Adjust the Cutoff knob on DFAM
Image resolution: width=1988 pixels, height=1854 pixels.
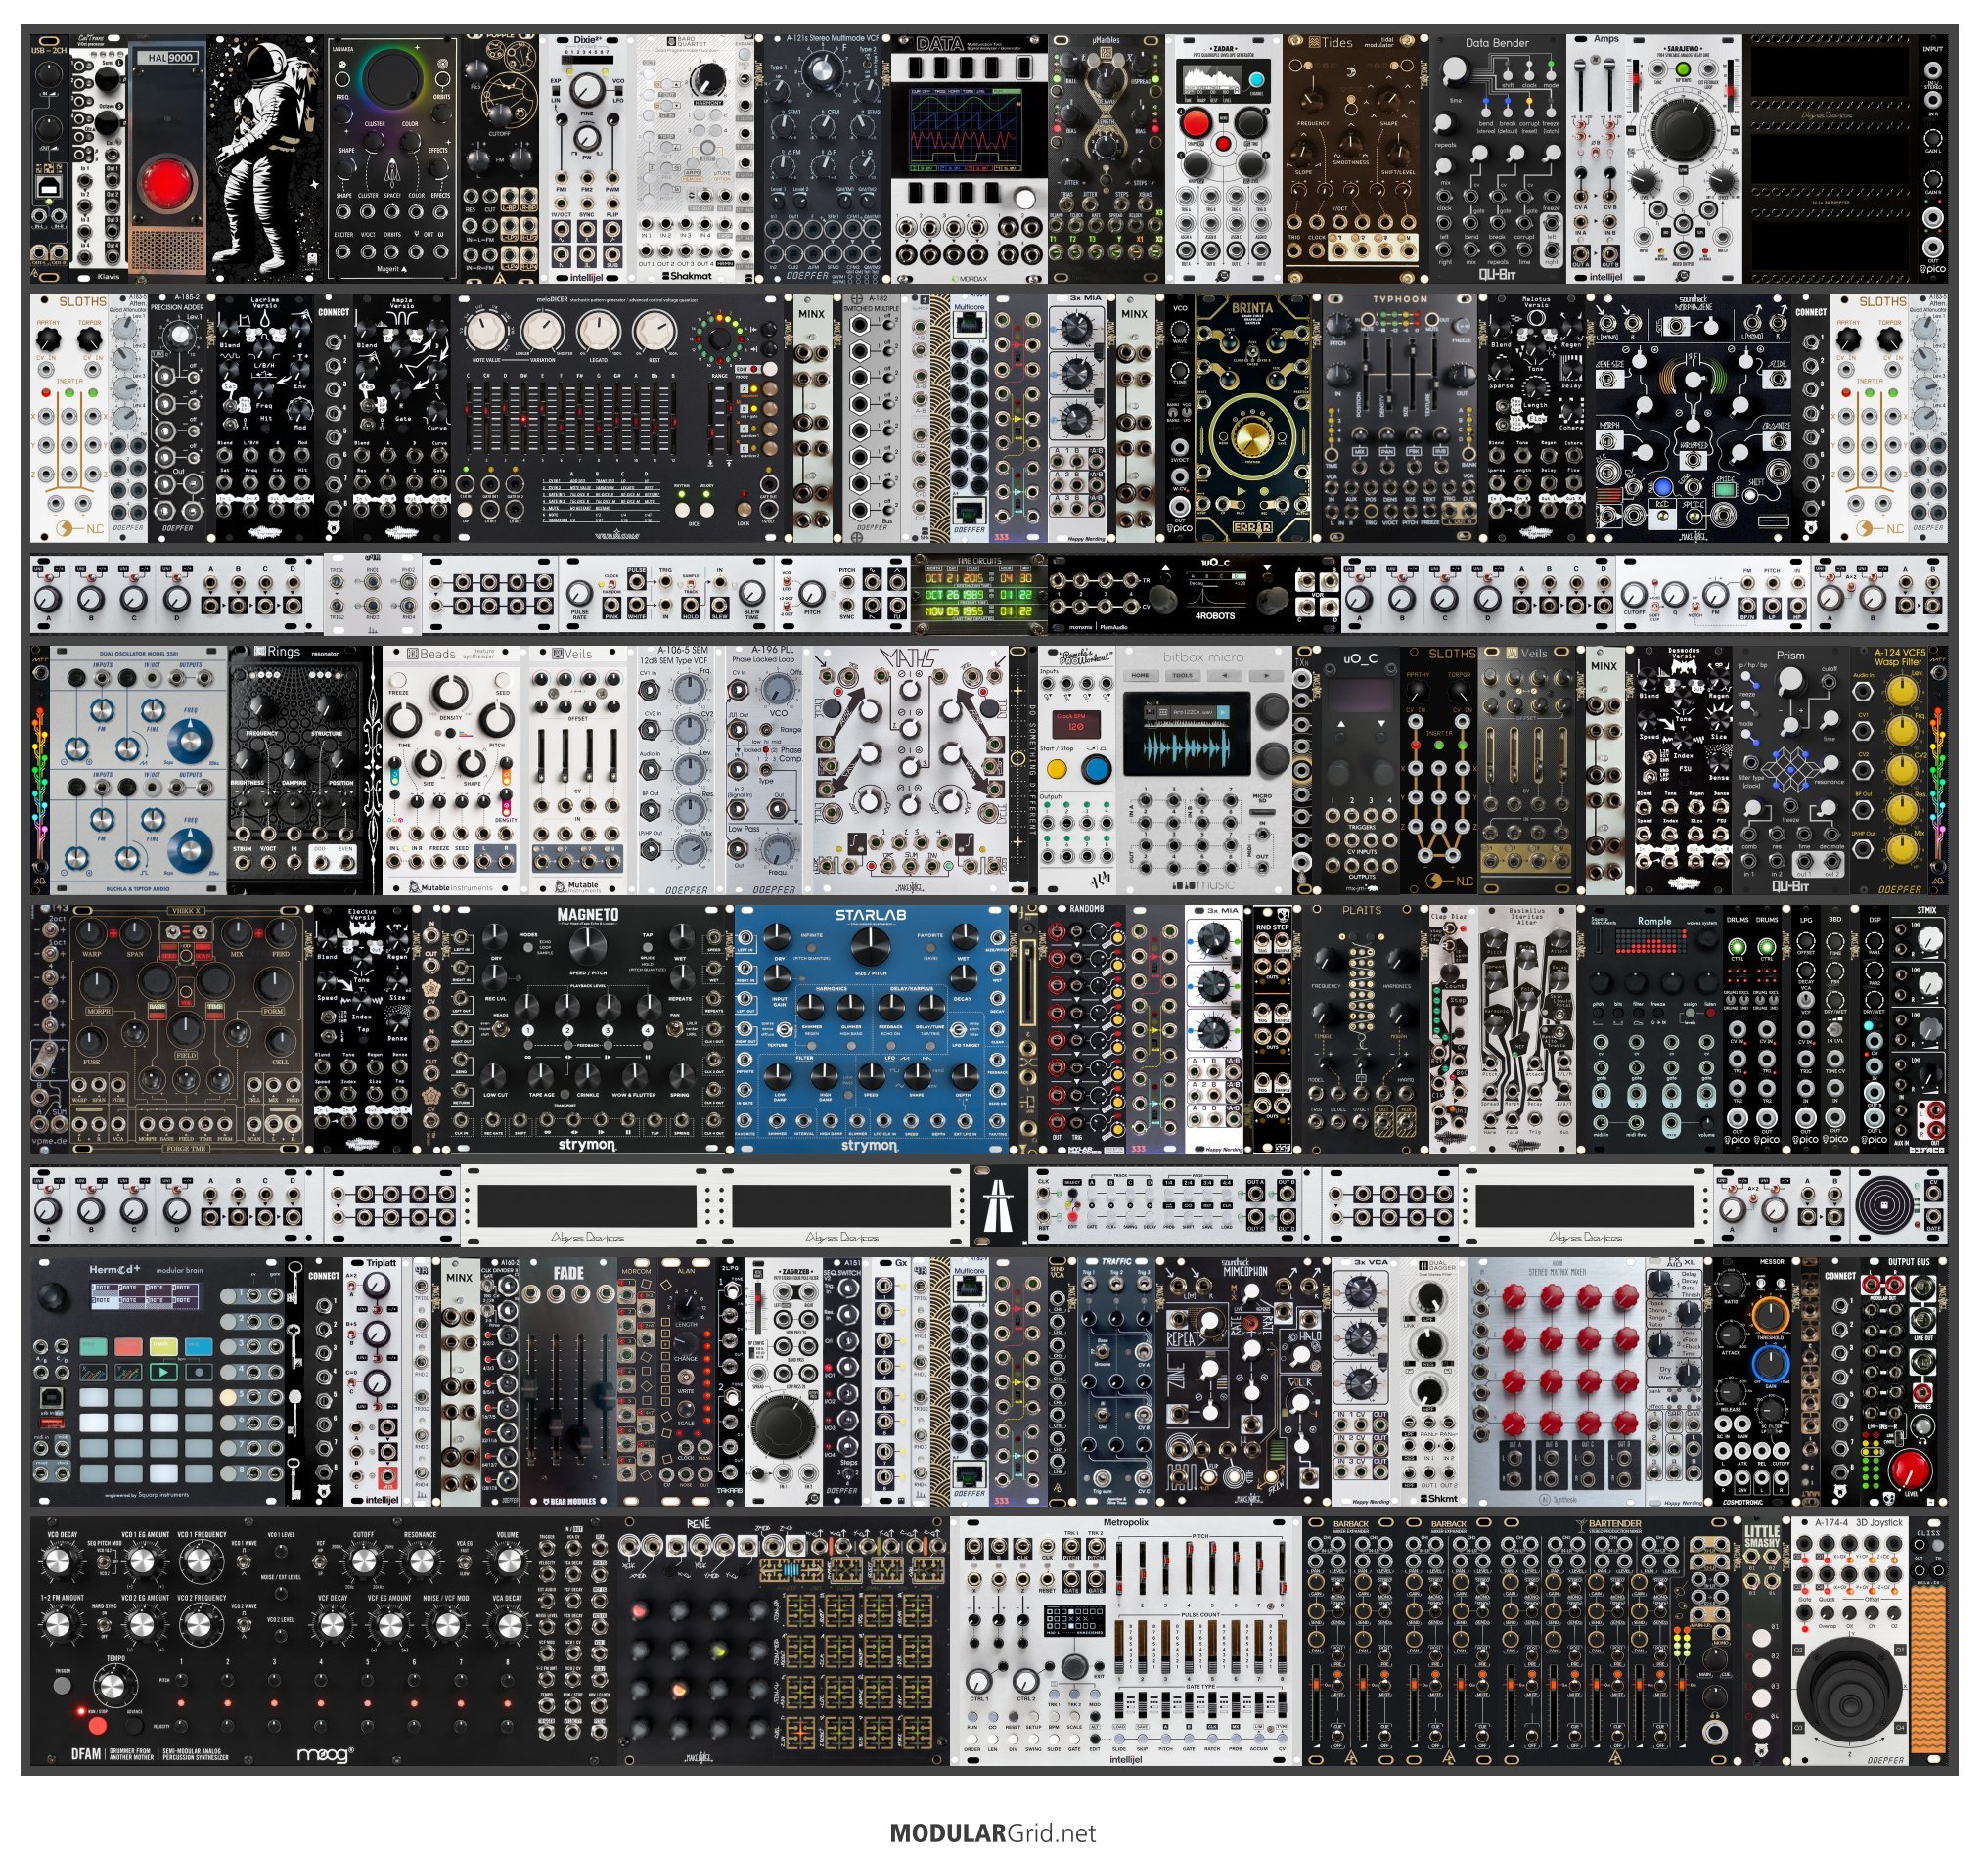click(363, 1561)
